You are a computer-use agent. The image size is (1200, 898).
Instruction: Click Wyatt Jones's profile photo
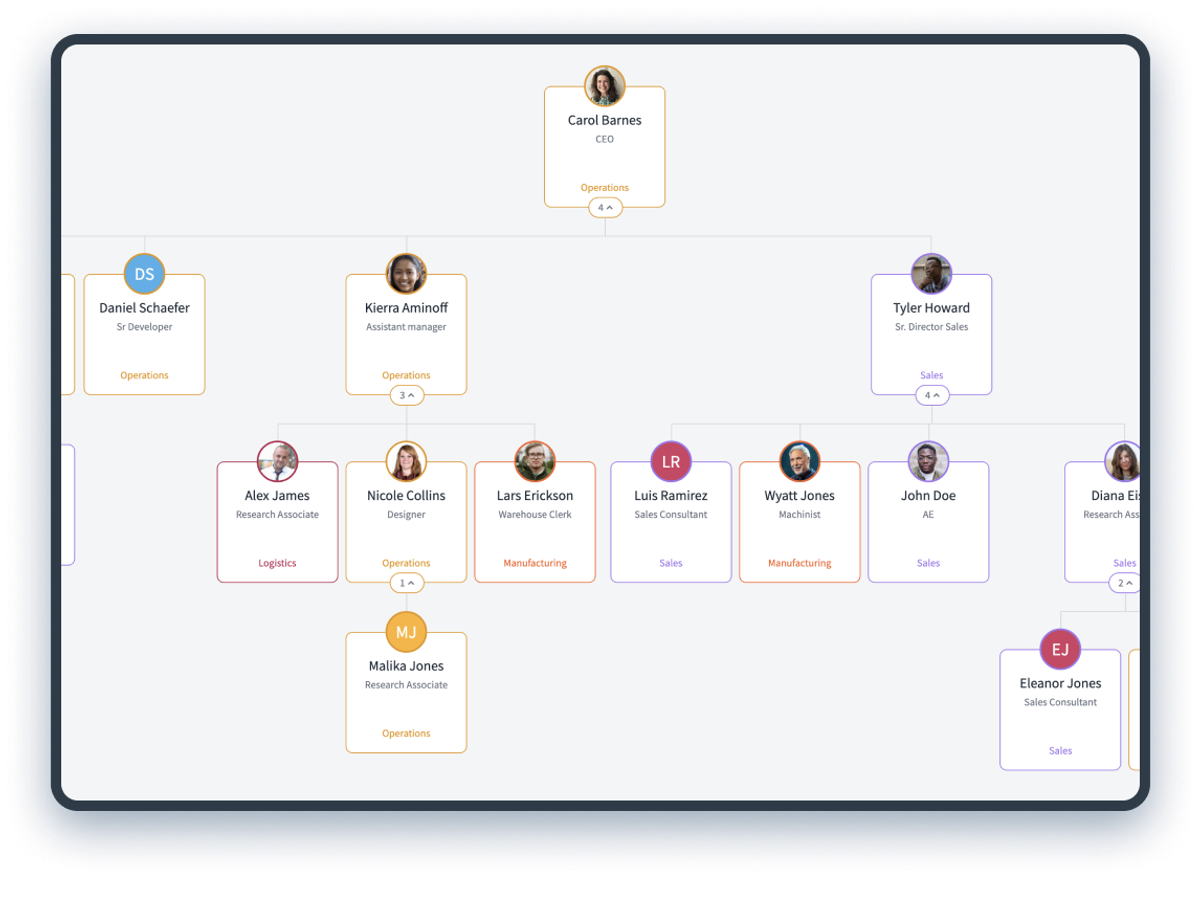point(799,461)
